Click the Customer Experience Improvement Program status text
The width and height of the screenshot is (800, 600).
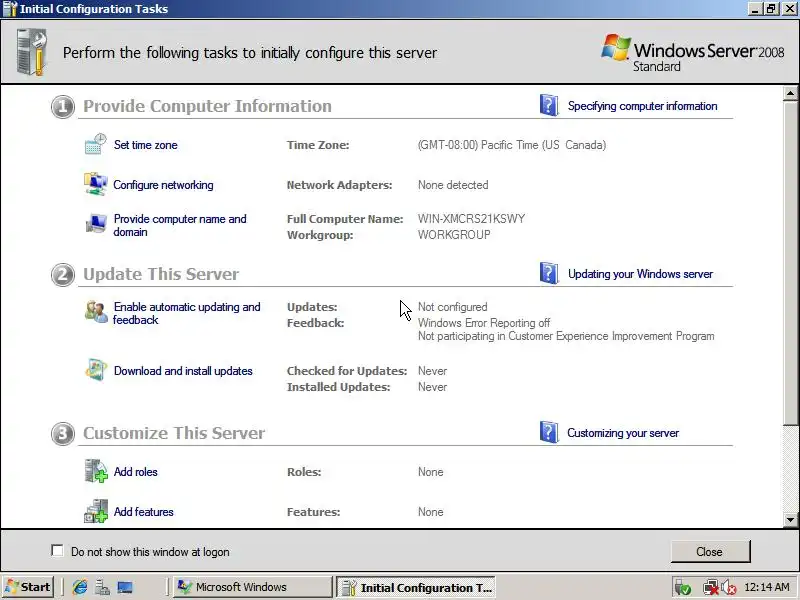coord(566,336)
